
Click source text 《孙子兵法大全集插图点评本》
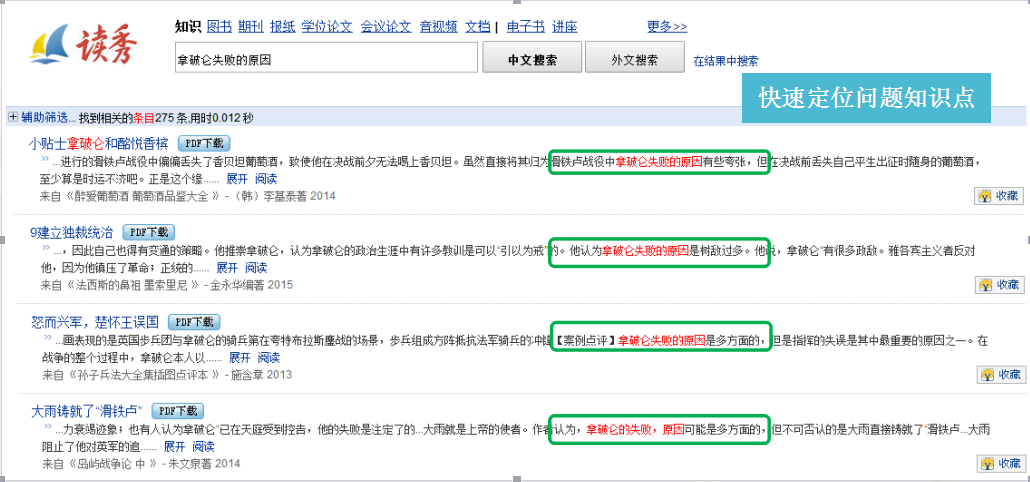(142, 375)
